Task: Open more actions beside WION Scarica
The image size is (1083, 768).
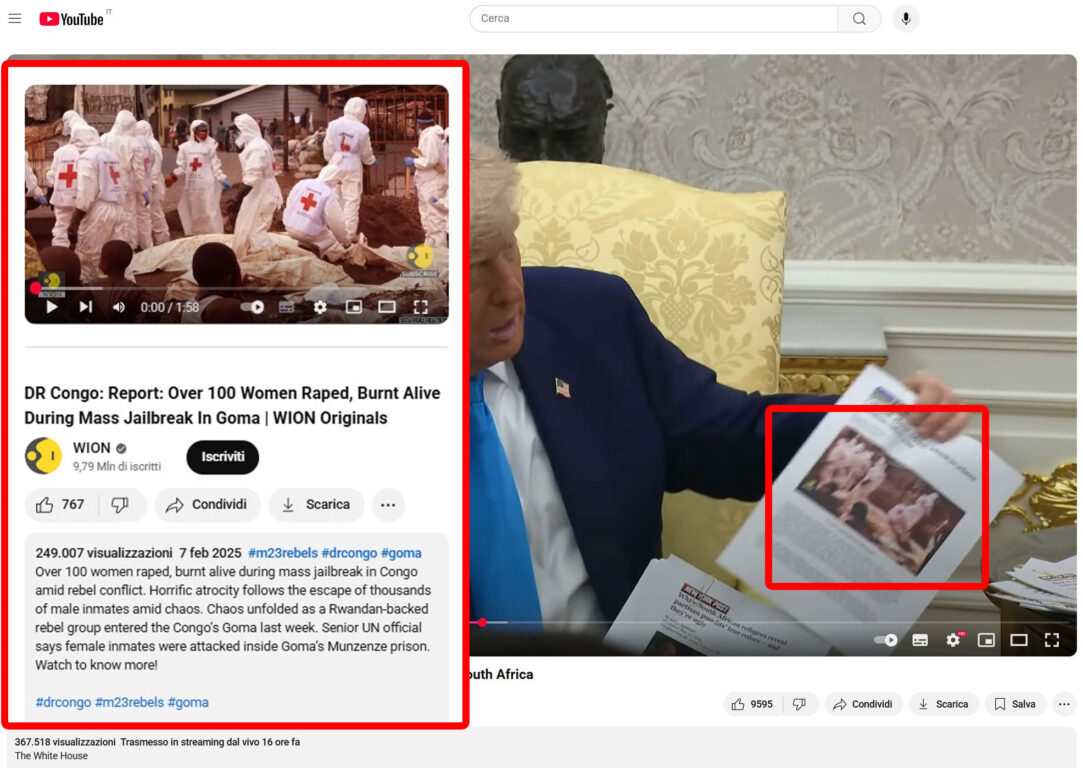Action: 388,505
